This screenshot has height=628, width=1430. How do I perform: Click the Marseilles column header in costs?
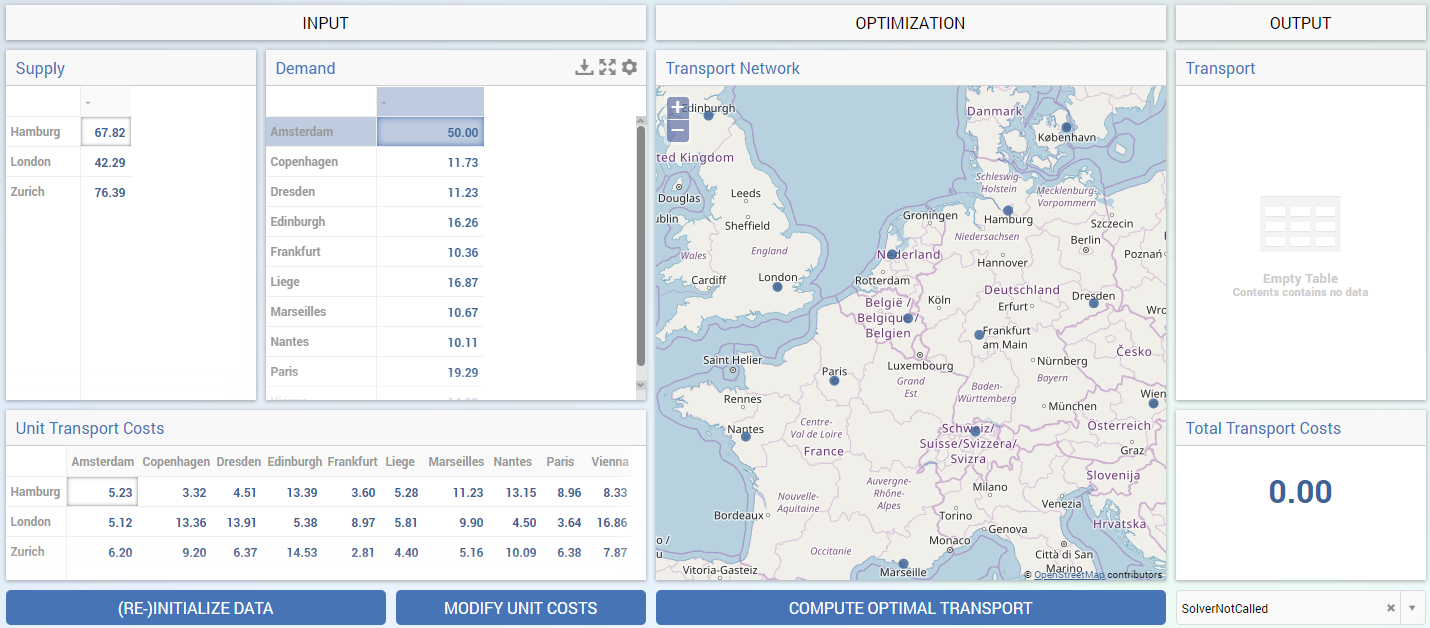pos(456,462)
